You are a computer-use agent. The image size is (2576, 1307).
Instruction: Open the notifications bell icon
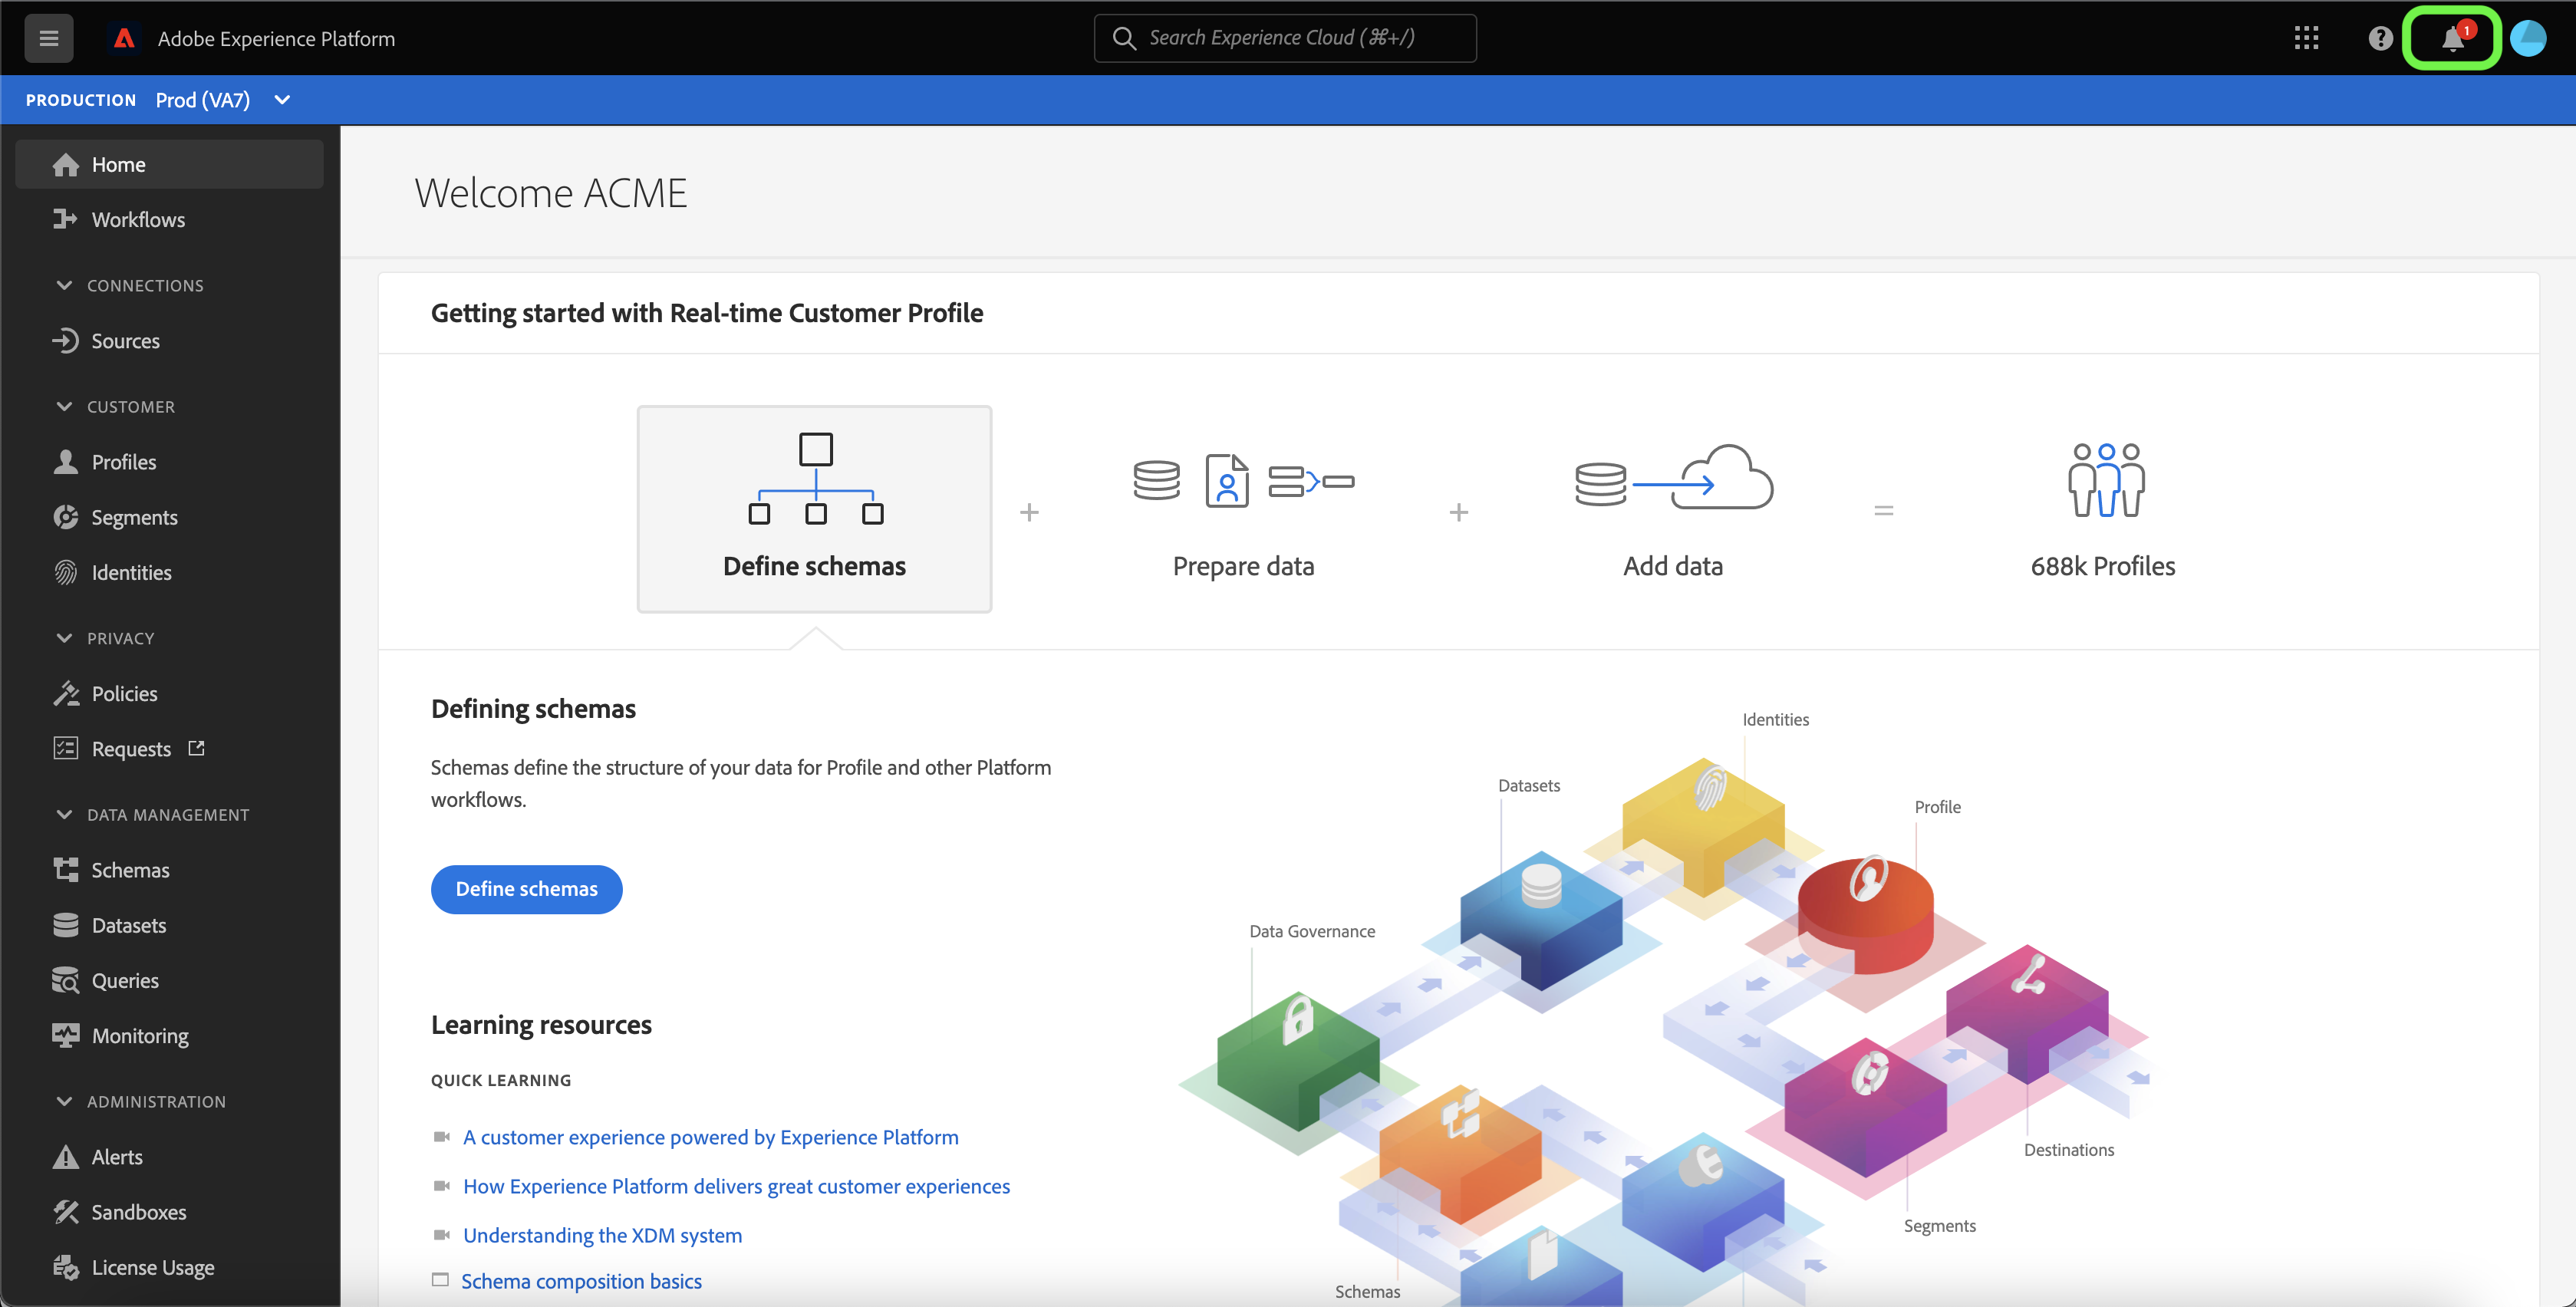point(2452,38)
